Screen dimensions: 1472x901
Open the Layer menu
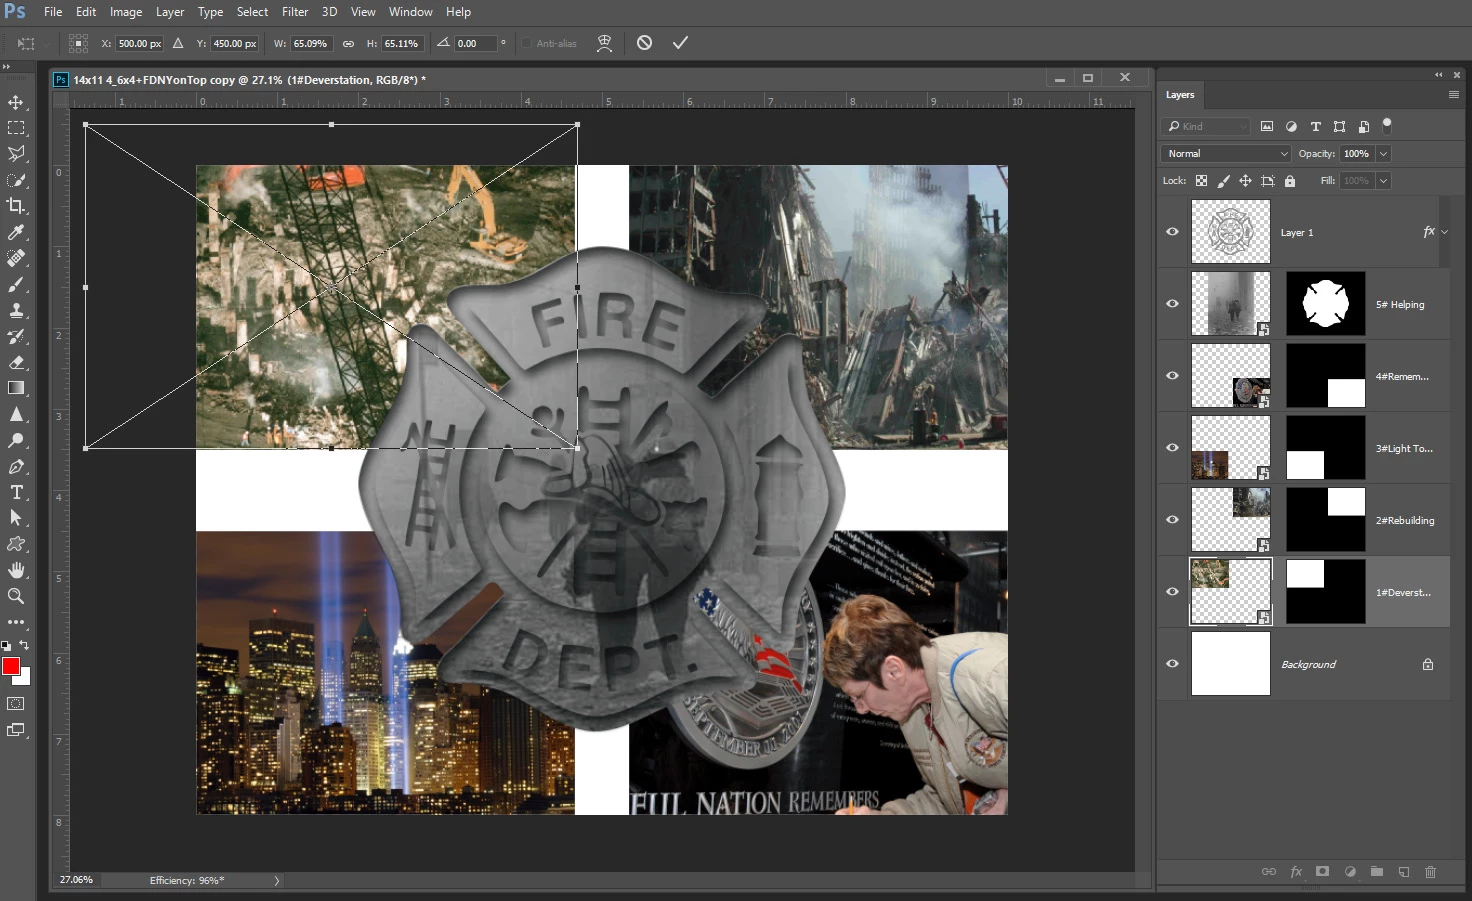[169, 12]
